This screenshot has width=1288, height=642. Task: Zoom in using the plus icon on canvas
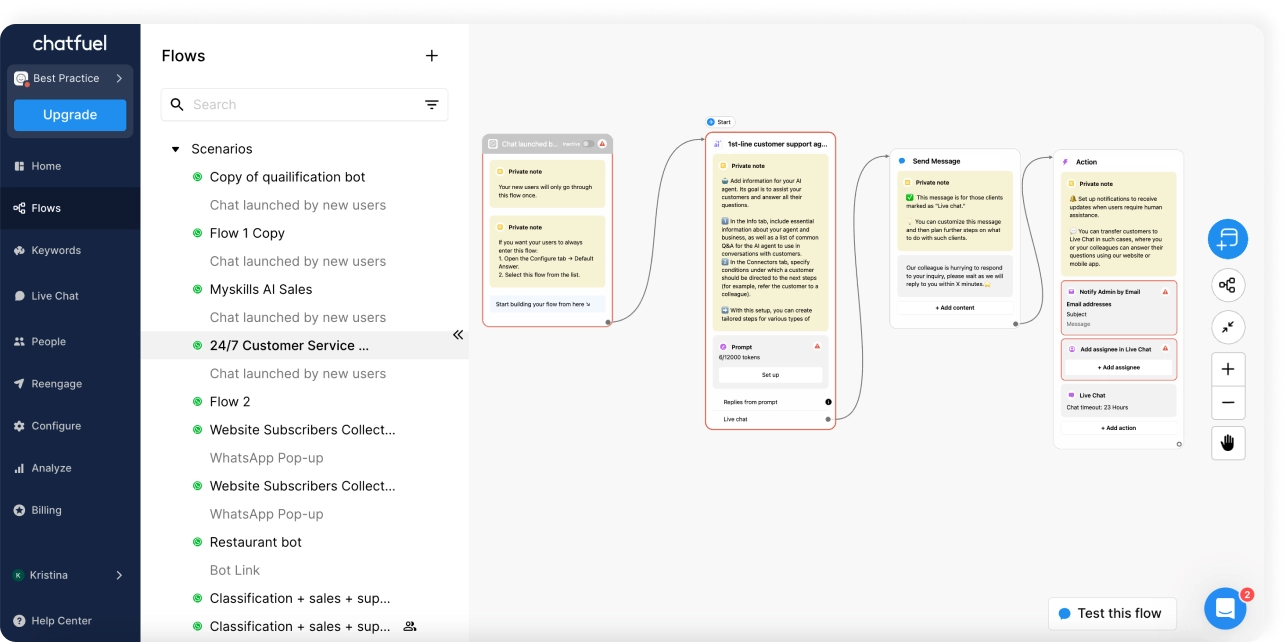(1228, 369)
